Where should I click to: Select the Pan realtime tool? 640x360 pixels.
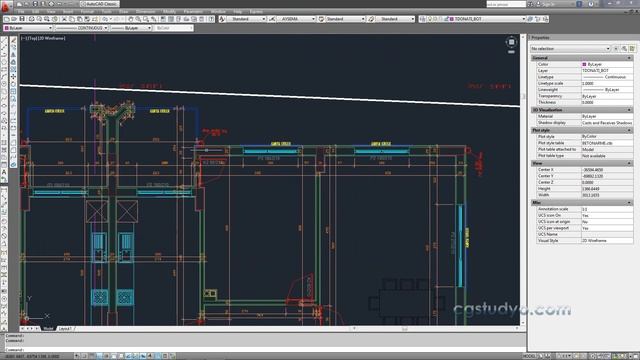[131, 19]
